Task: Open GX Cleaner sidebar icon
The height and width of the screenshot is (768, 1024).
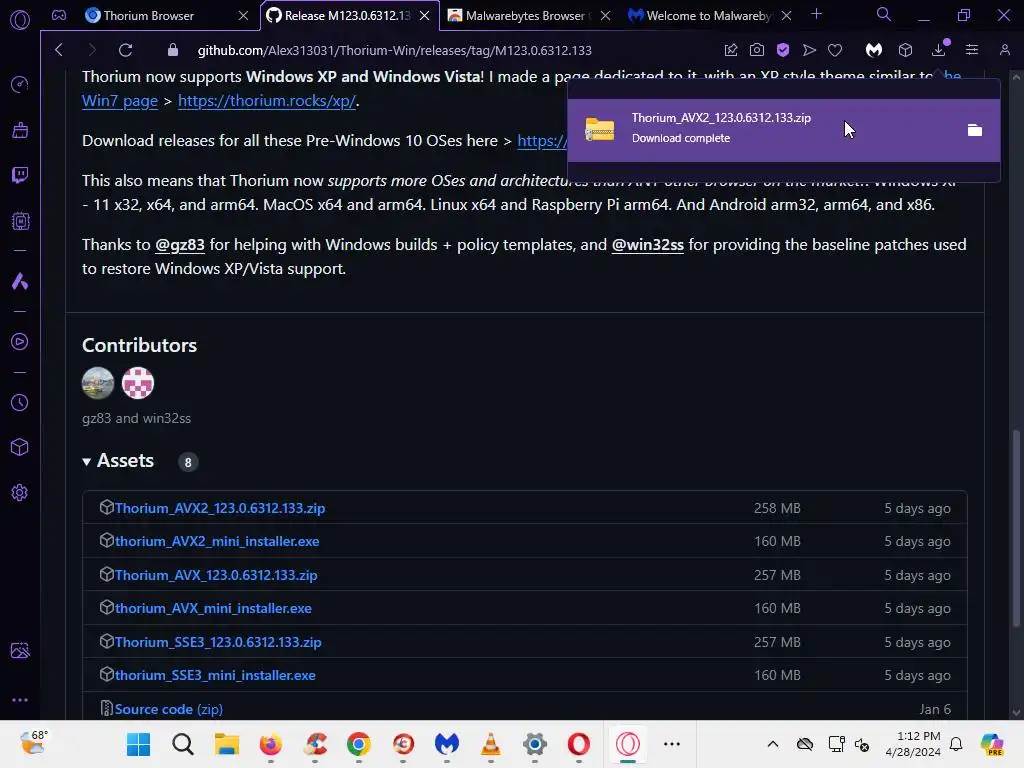Action: point(20,130)
